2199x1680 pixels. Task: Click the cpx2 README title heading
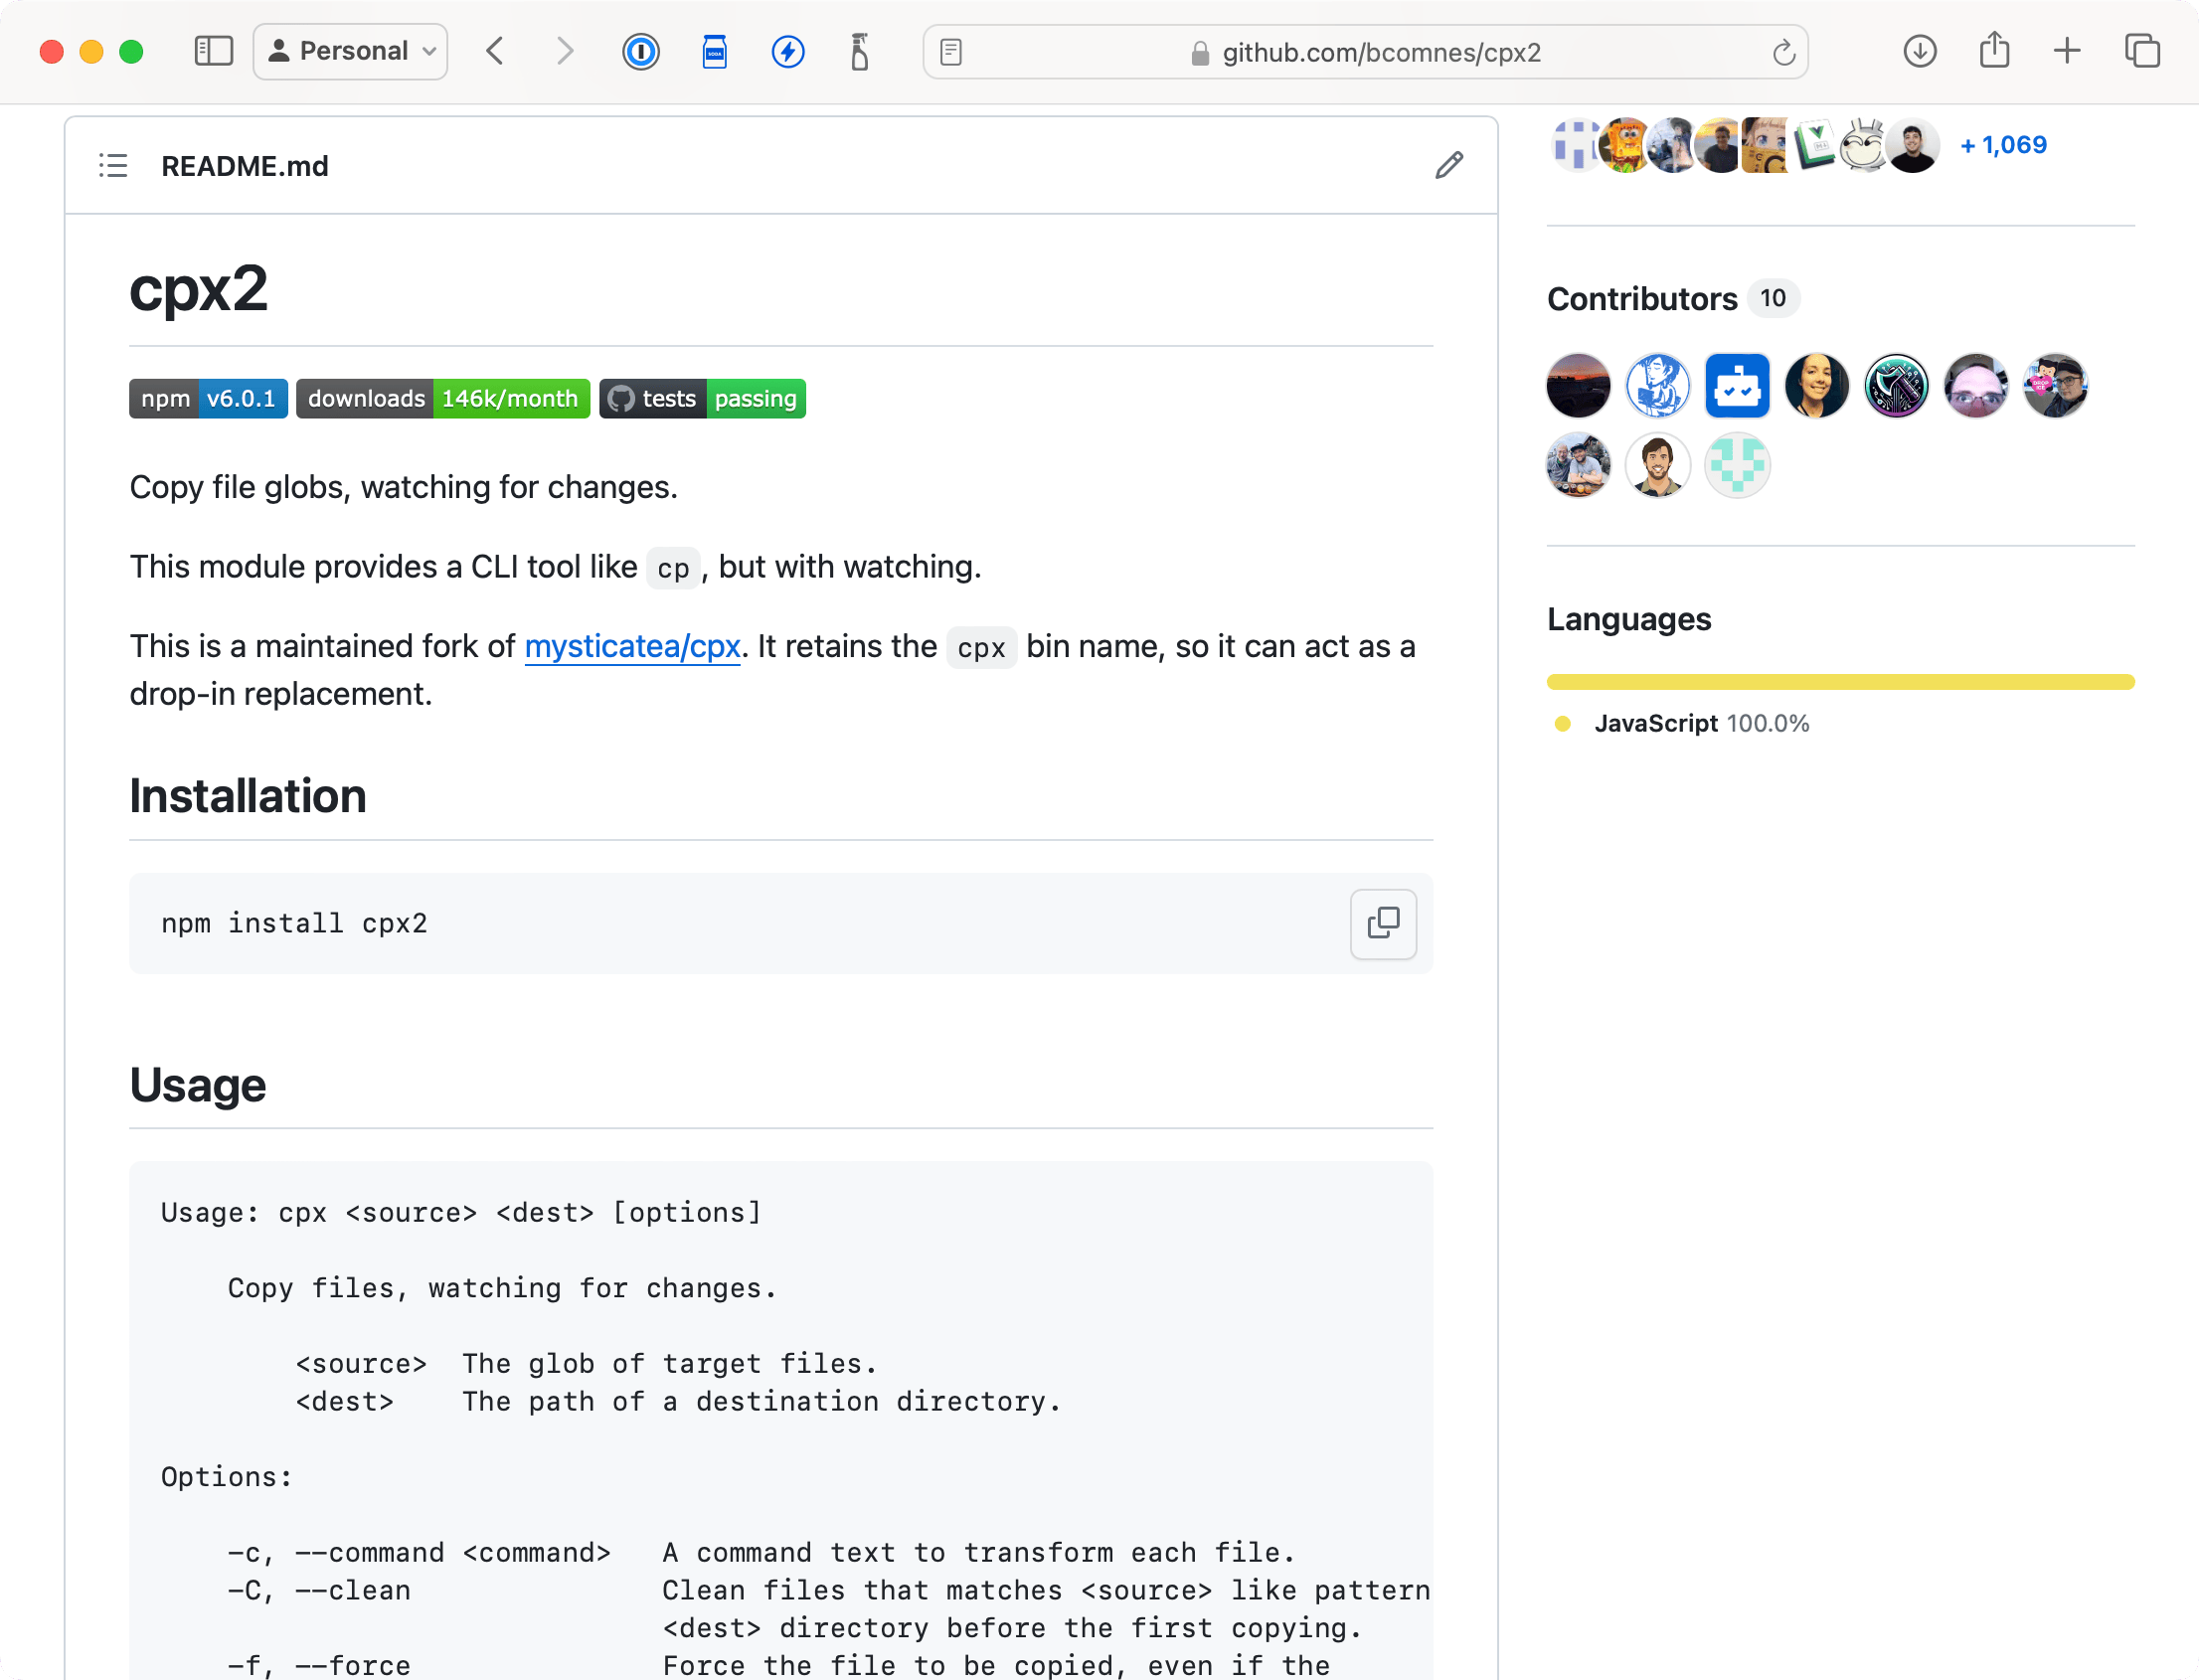click(x=198, y=289)
